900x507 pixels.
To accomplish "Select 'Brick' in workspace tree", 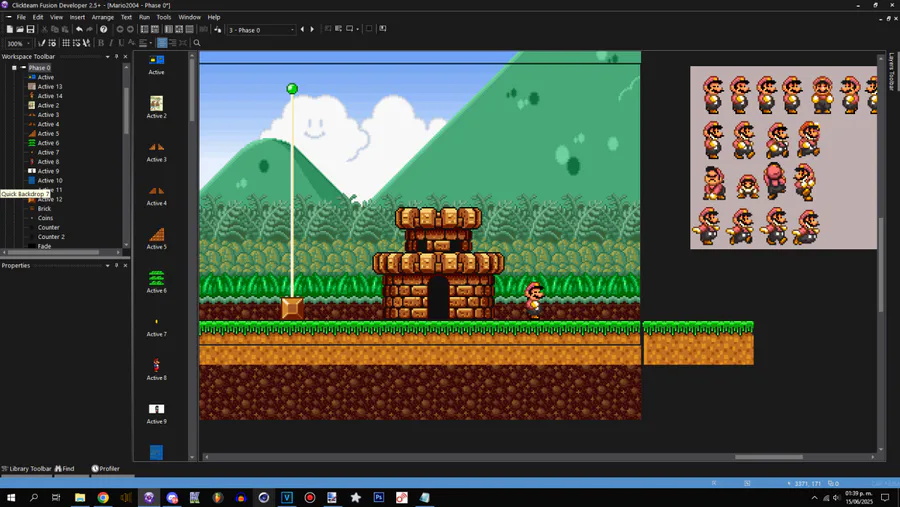I will (x=44, y=209).
